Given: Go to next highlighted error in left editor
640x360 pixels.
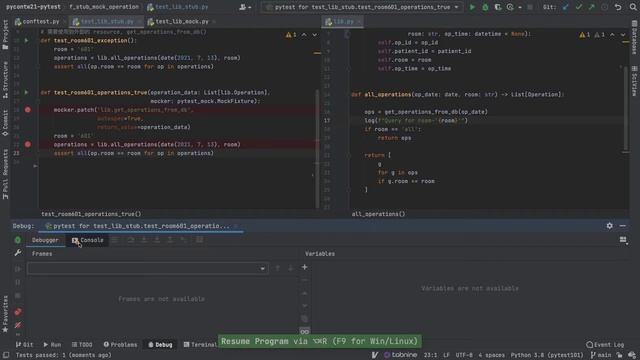Looking at the screenshot, I should click(x=315, y=35).
